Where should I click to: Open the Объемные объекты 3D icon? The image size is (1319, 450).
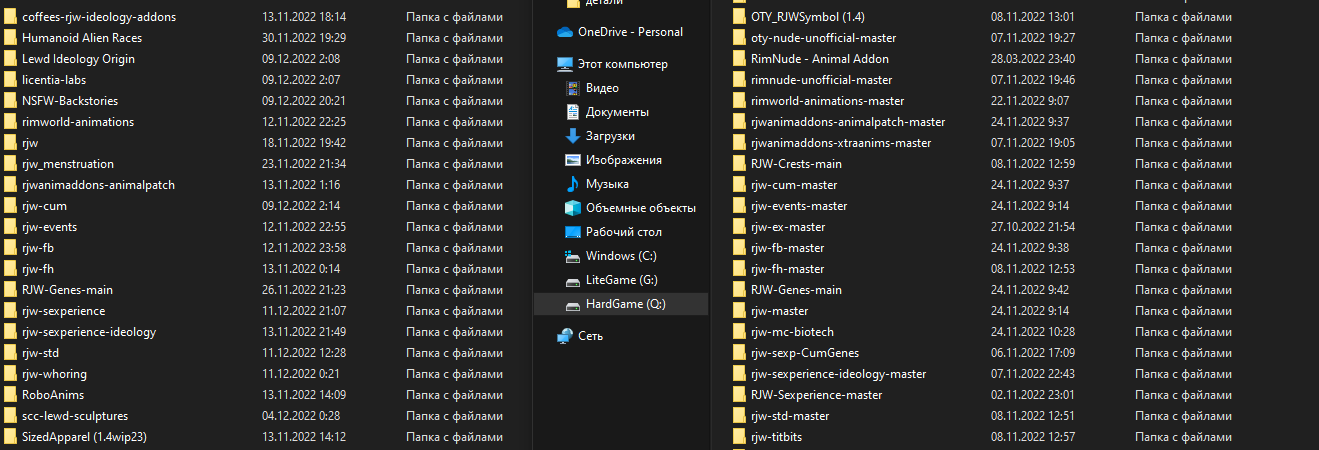(573, 208)
